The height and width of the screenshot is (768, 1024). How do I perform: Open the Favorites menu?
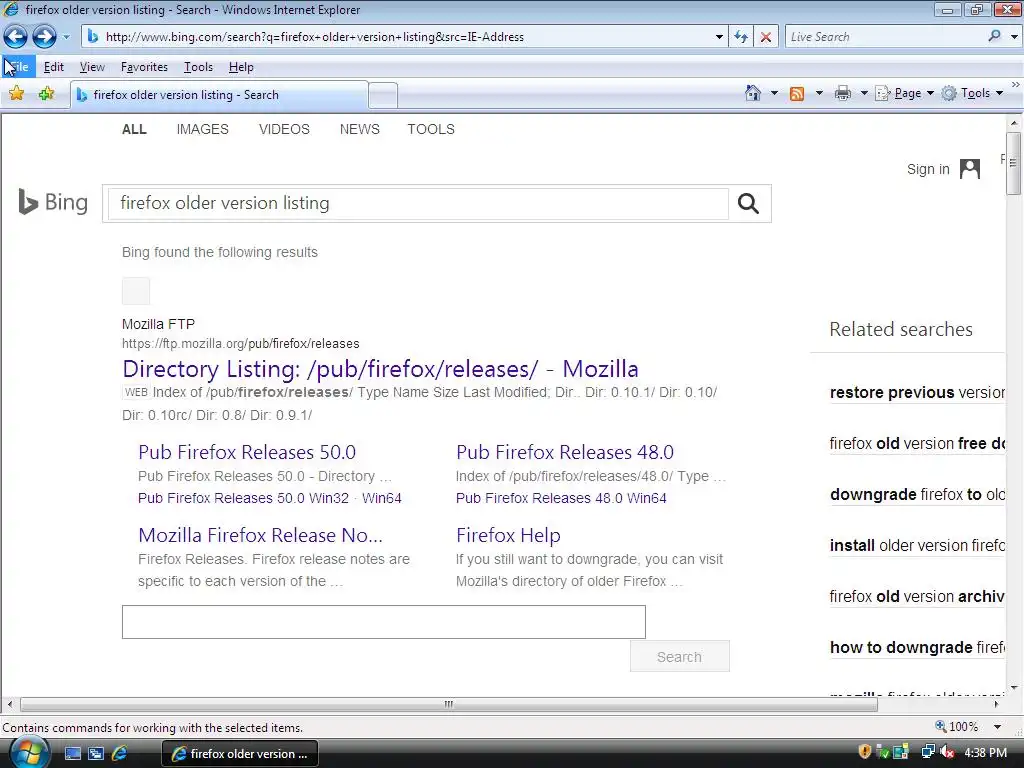(144, 67)
